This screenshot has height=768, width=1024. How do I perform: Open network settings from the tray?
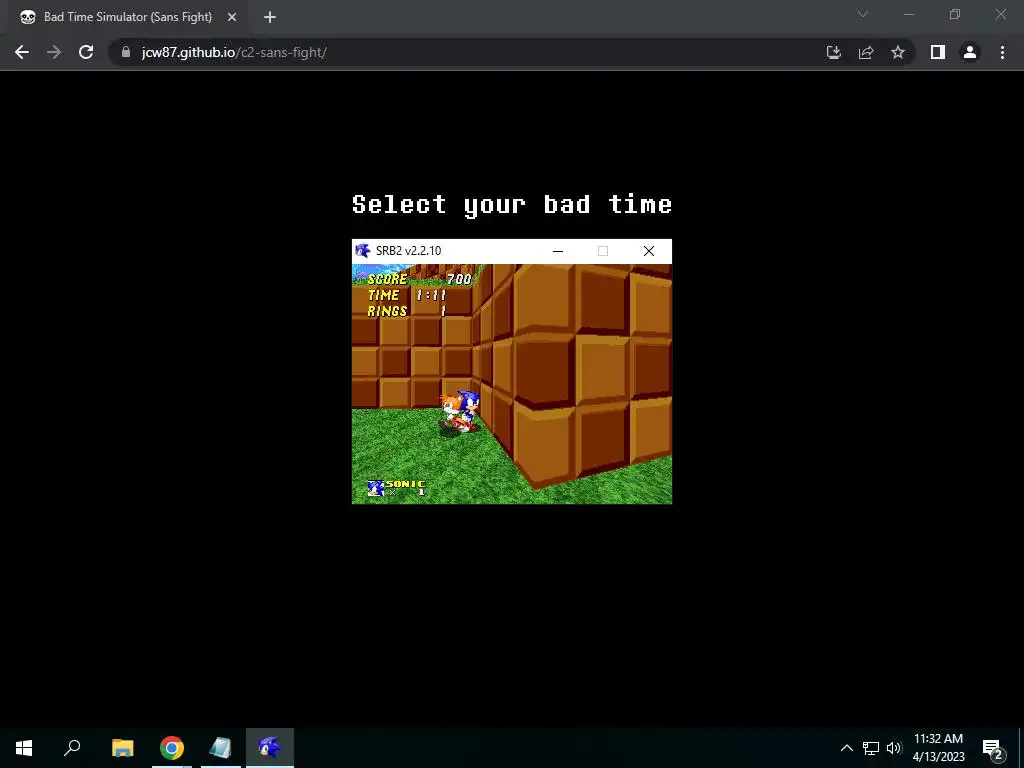pos(871,748)
